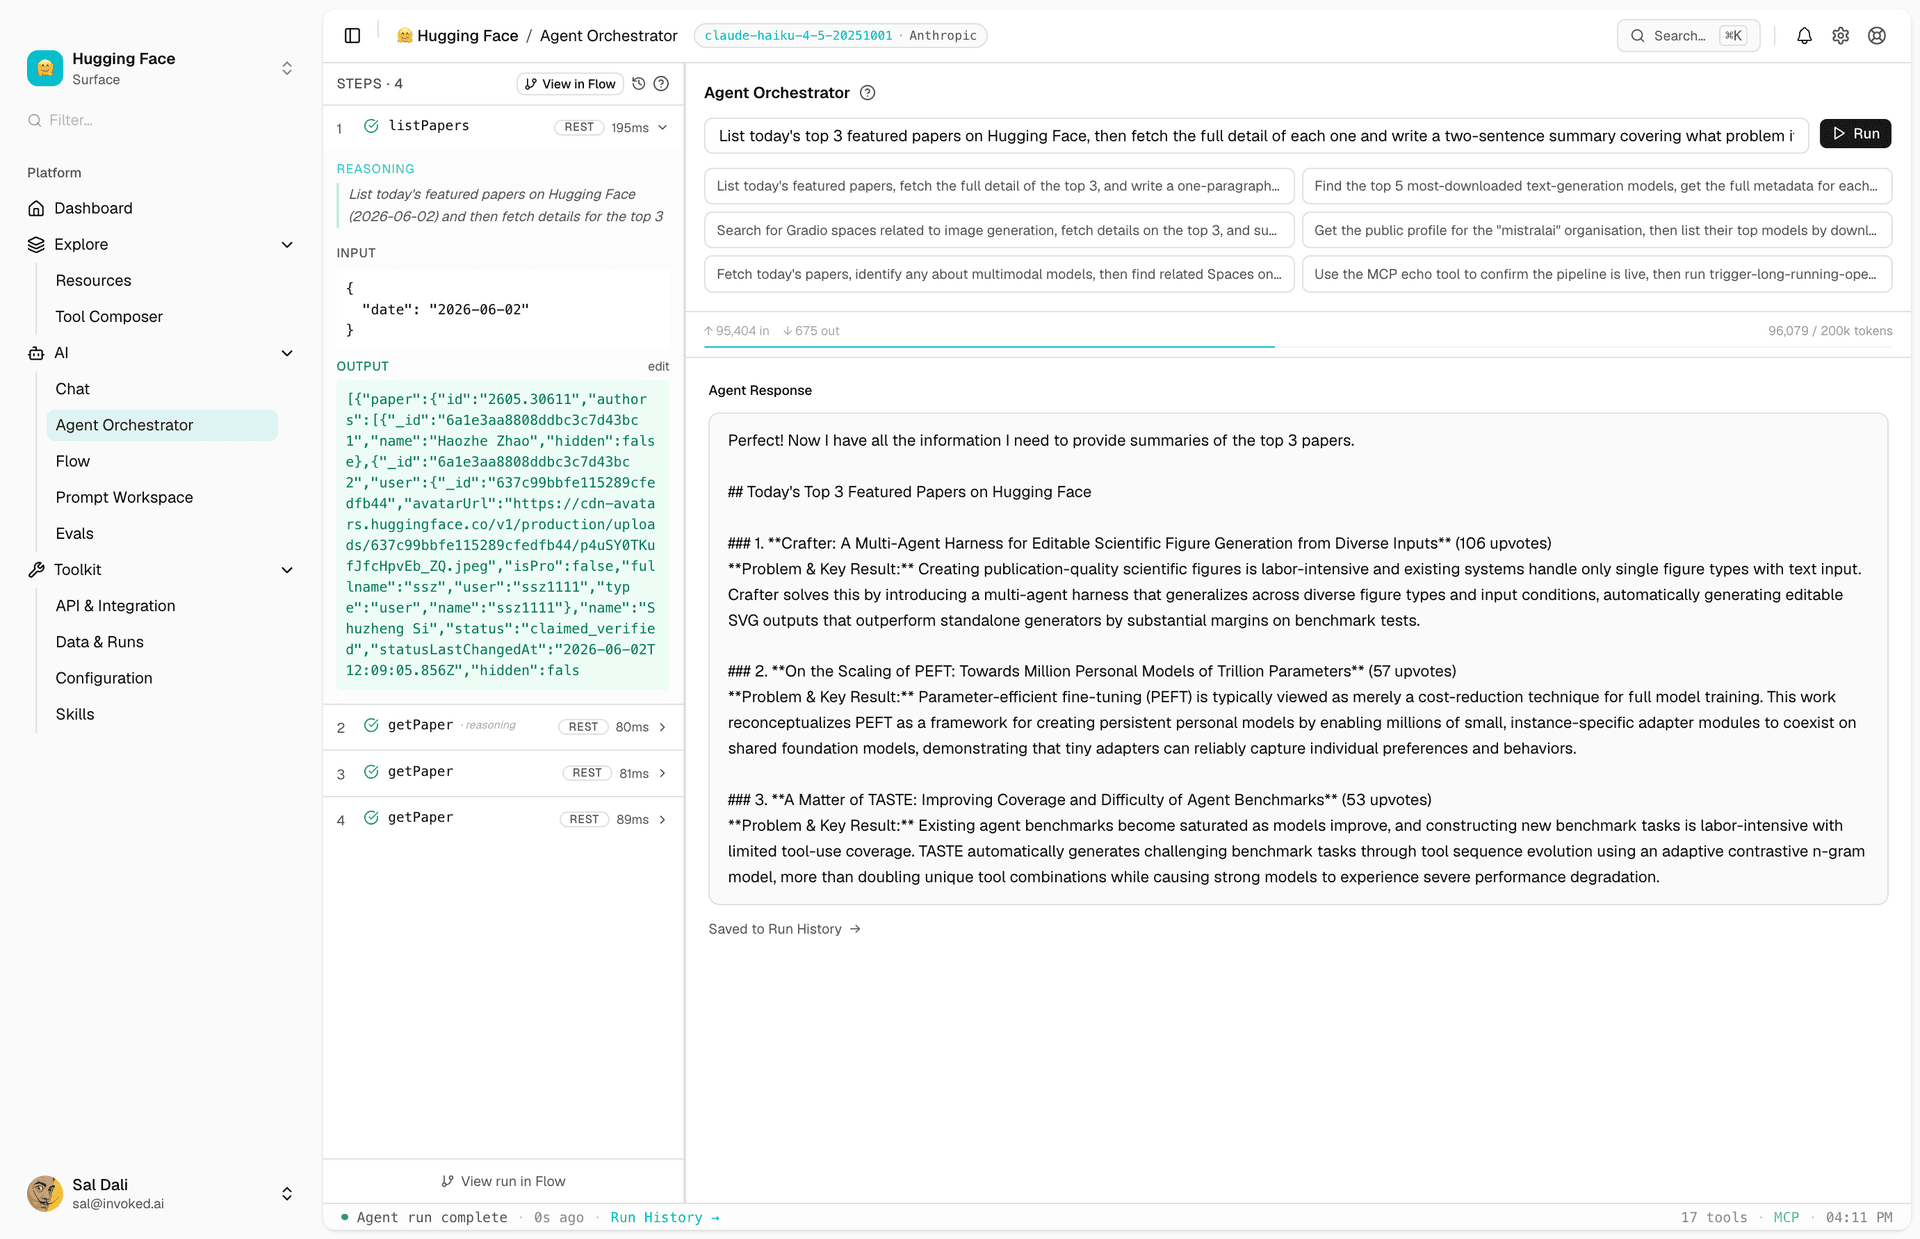The width and height of the screenshot is (1920, 1239).
Task: Run the agent prompt
Action: pos(1855,134)
